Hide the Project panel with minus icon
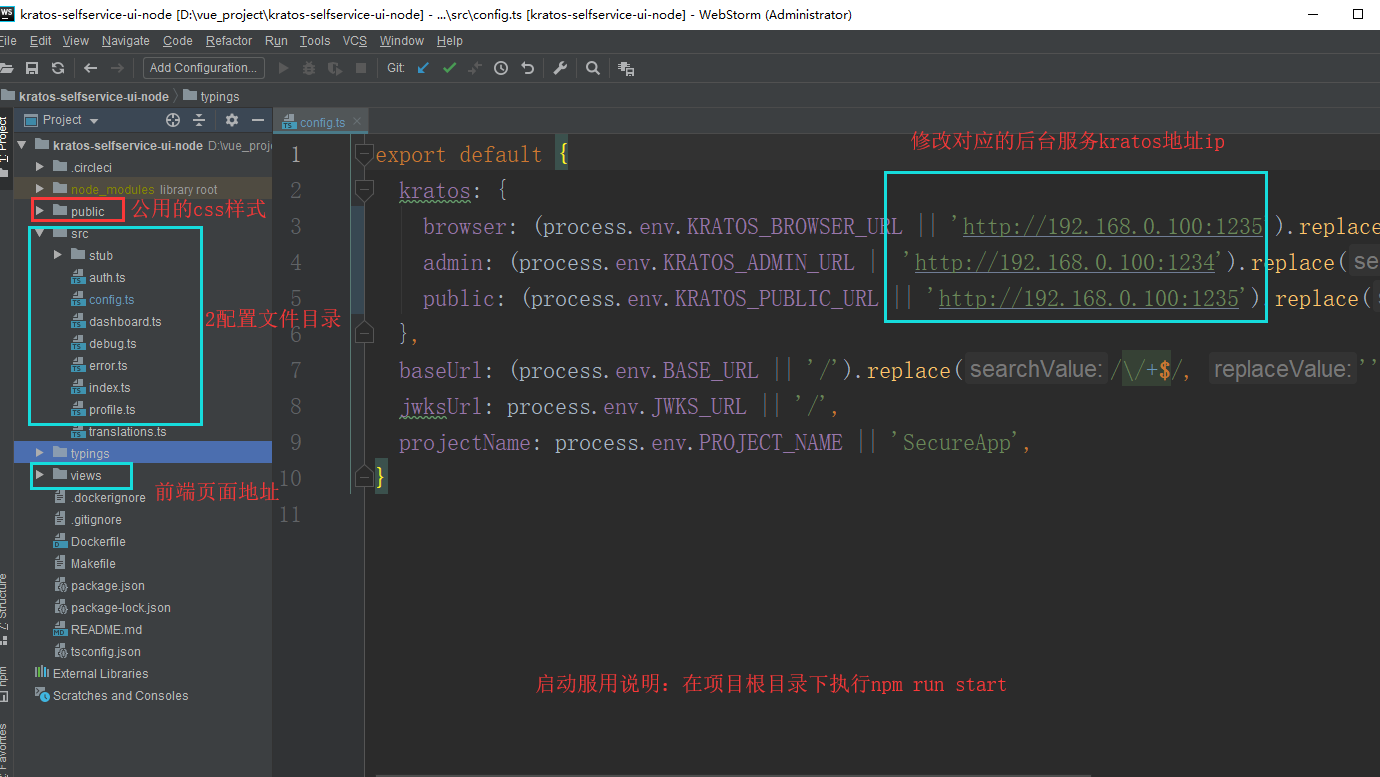 [x=258, y=120]
